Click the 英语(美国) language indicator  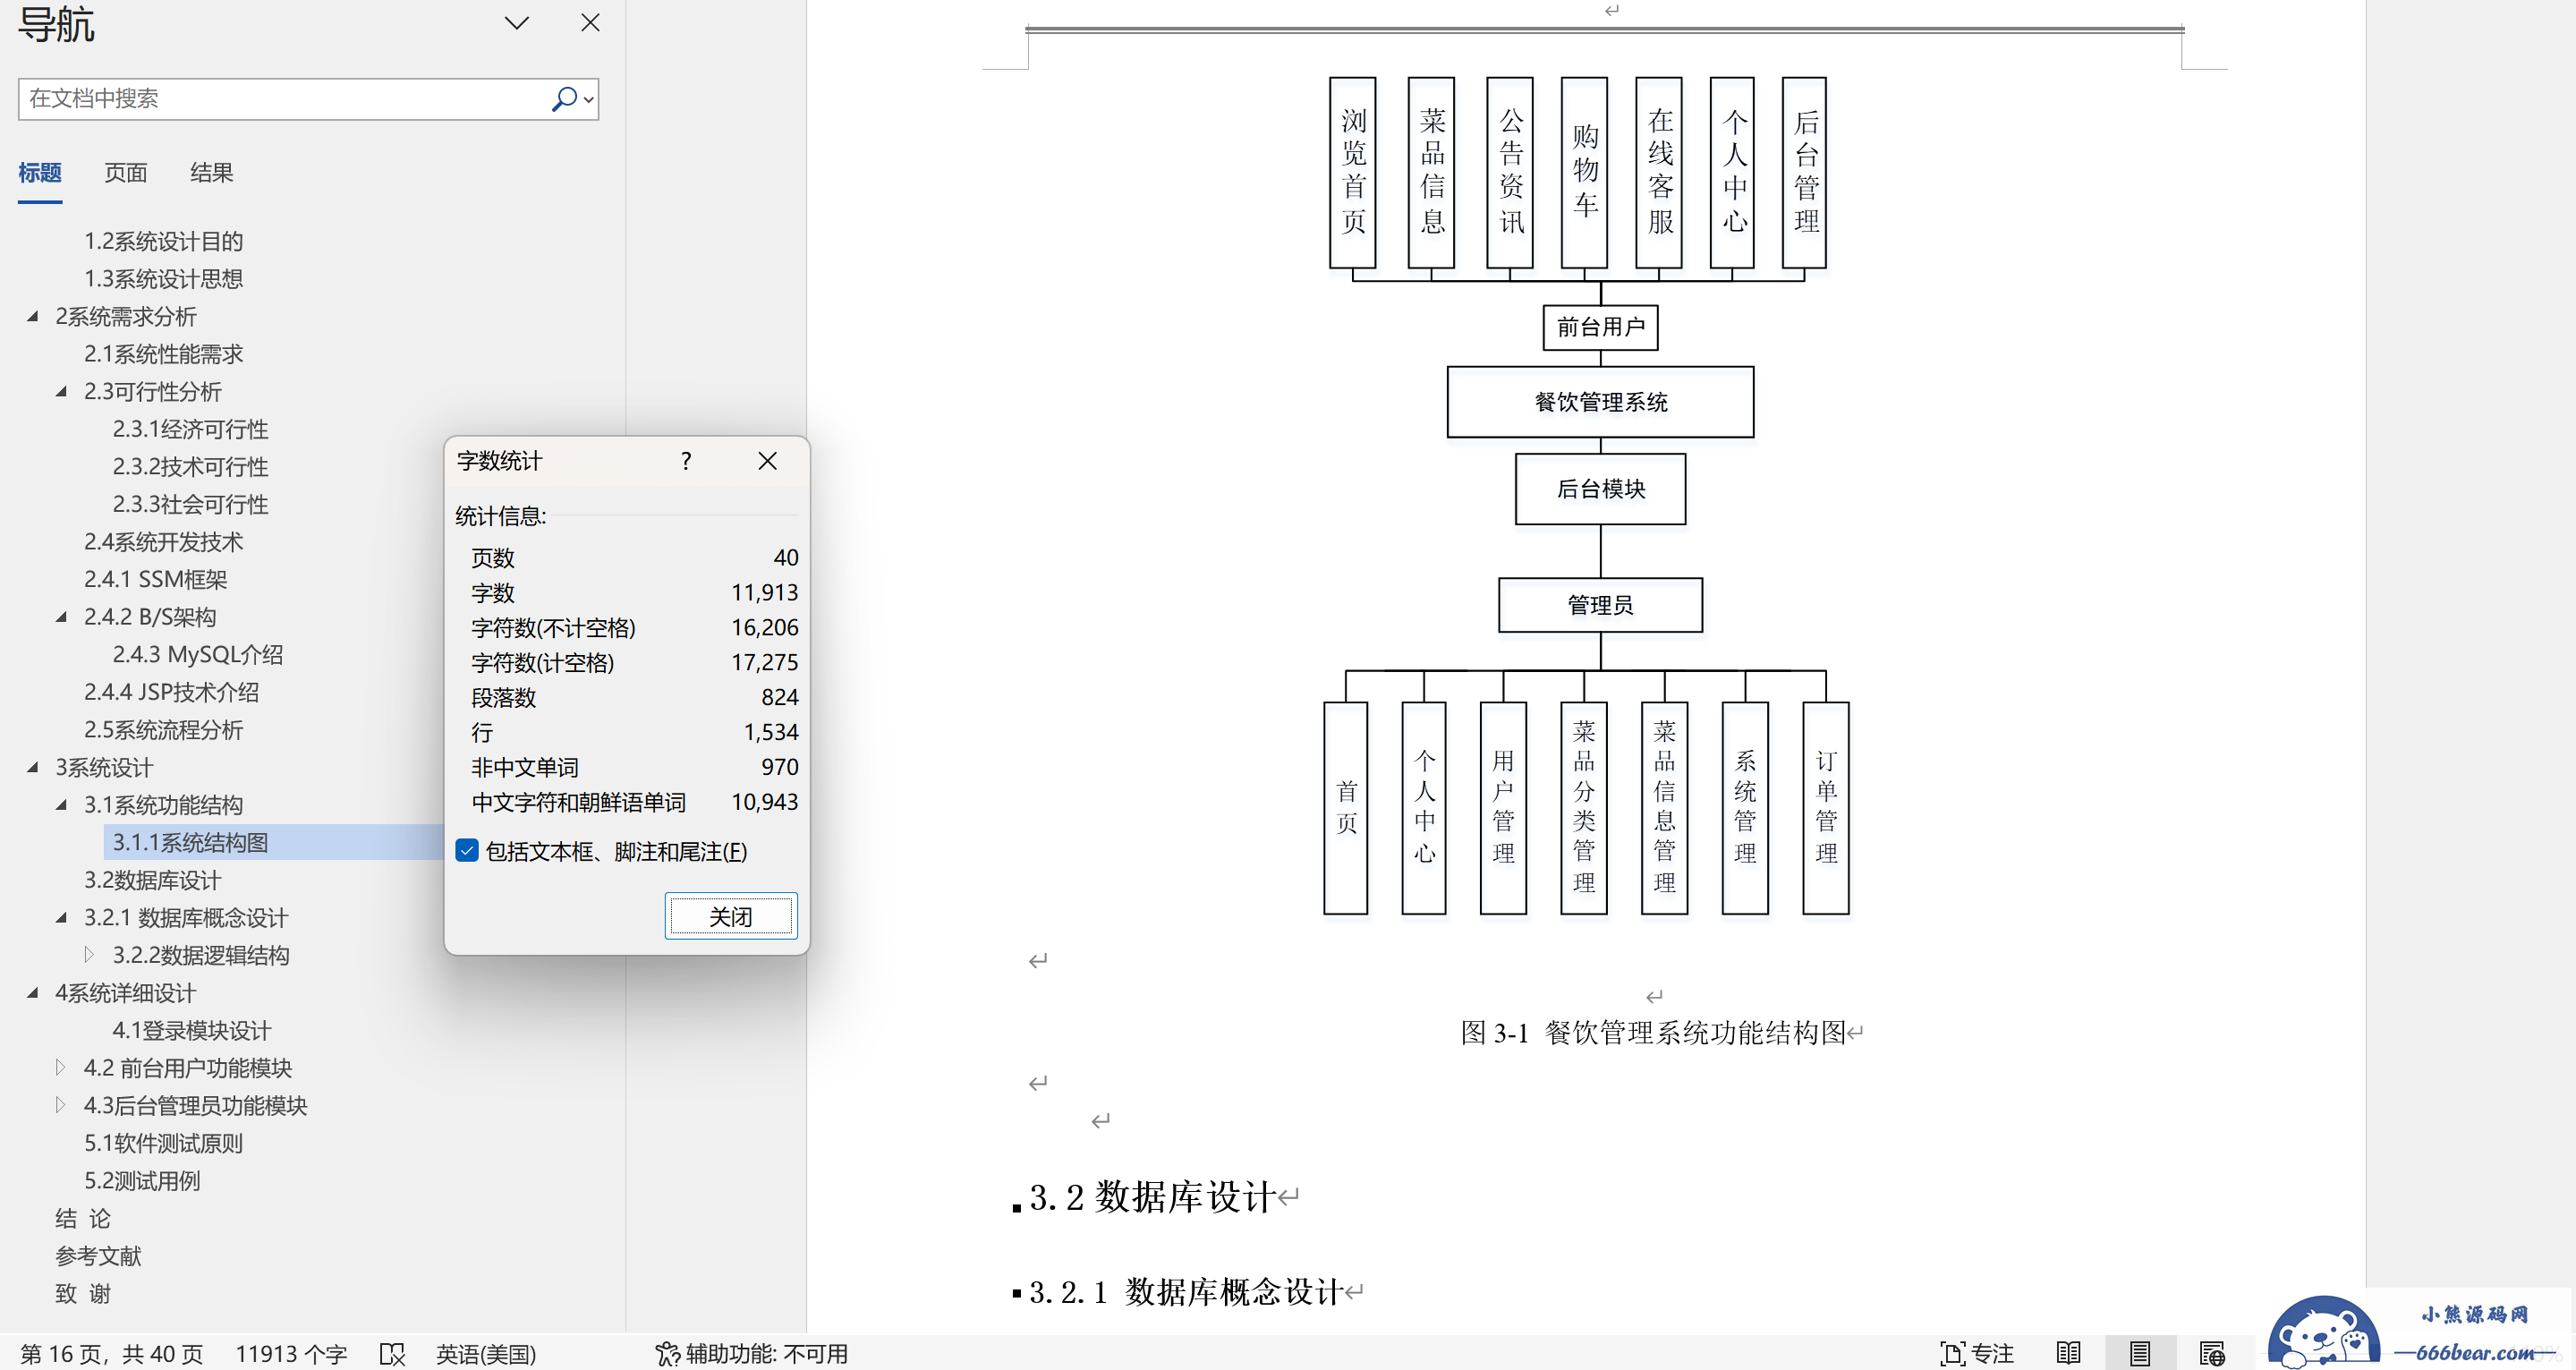pos(486,1354)
